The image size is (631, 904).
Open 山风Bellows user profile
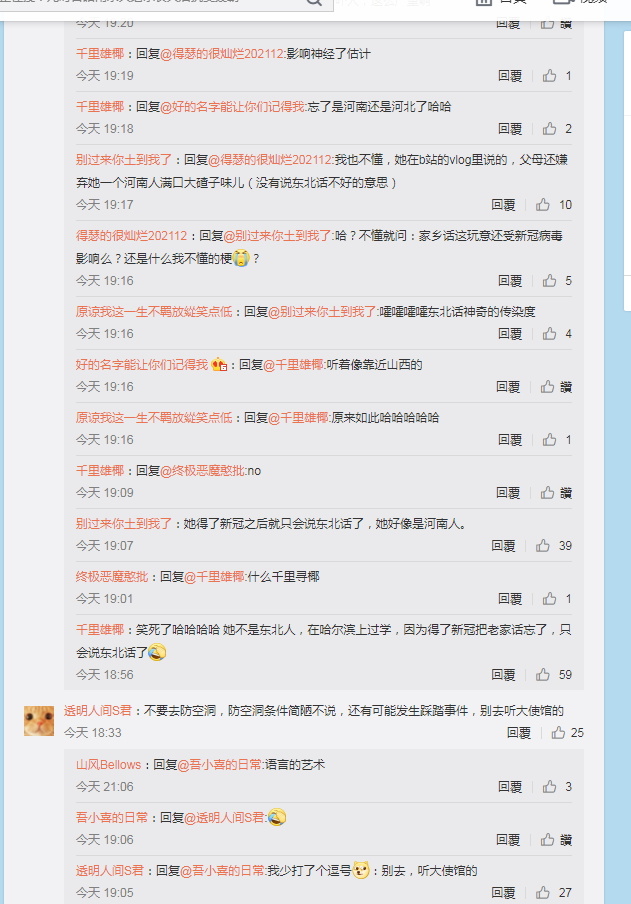(108, 764)
